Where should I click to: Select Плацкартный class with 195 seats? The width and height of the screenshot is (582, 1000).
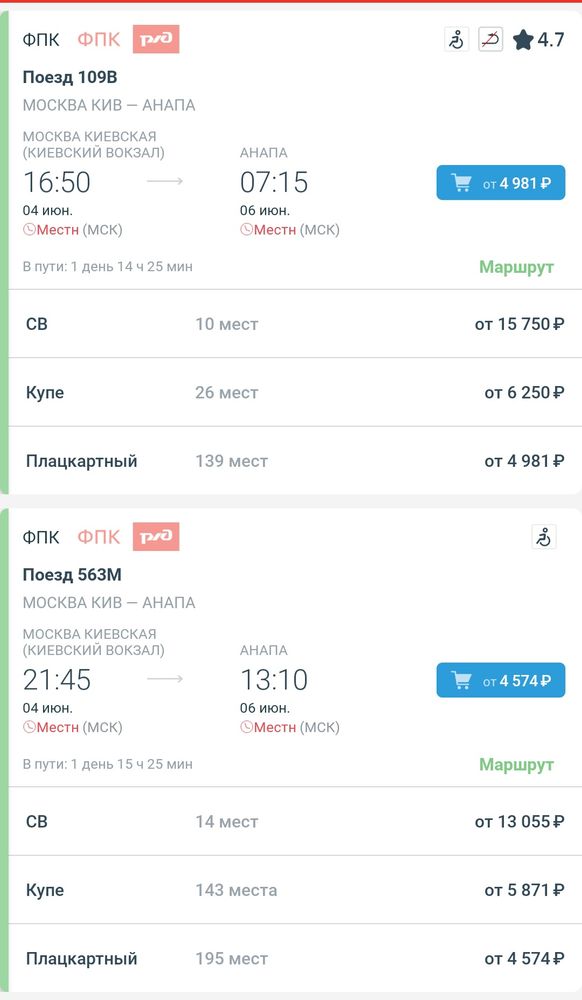tap(295, 958)
